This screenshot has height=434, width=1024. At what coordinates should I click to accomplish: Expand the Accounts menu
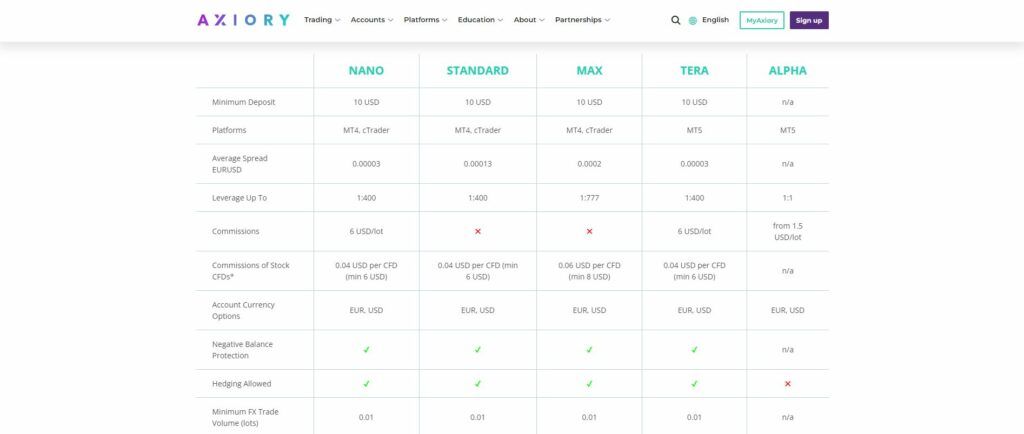pyautogui.click(x=372, y=20)
